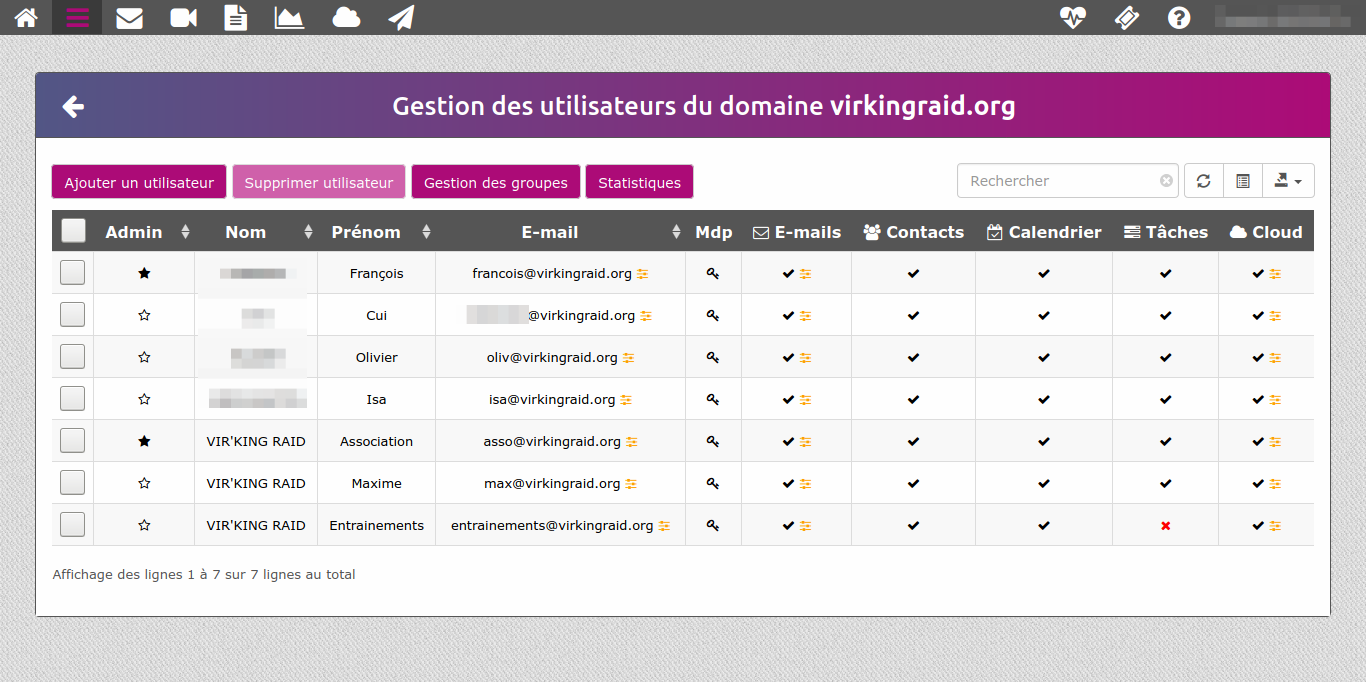The height and width of the screenshot is (682, 1366).
Task: Open the video camera icon in top bar
Action: pos(183,17)
